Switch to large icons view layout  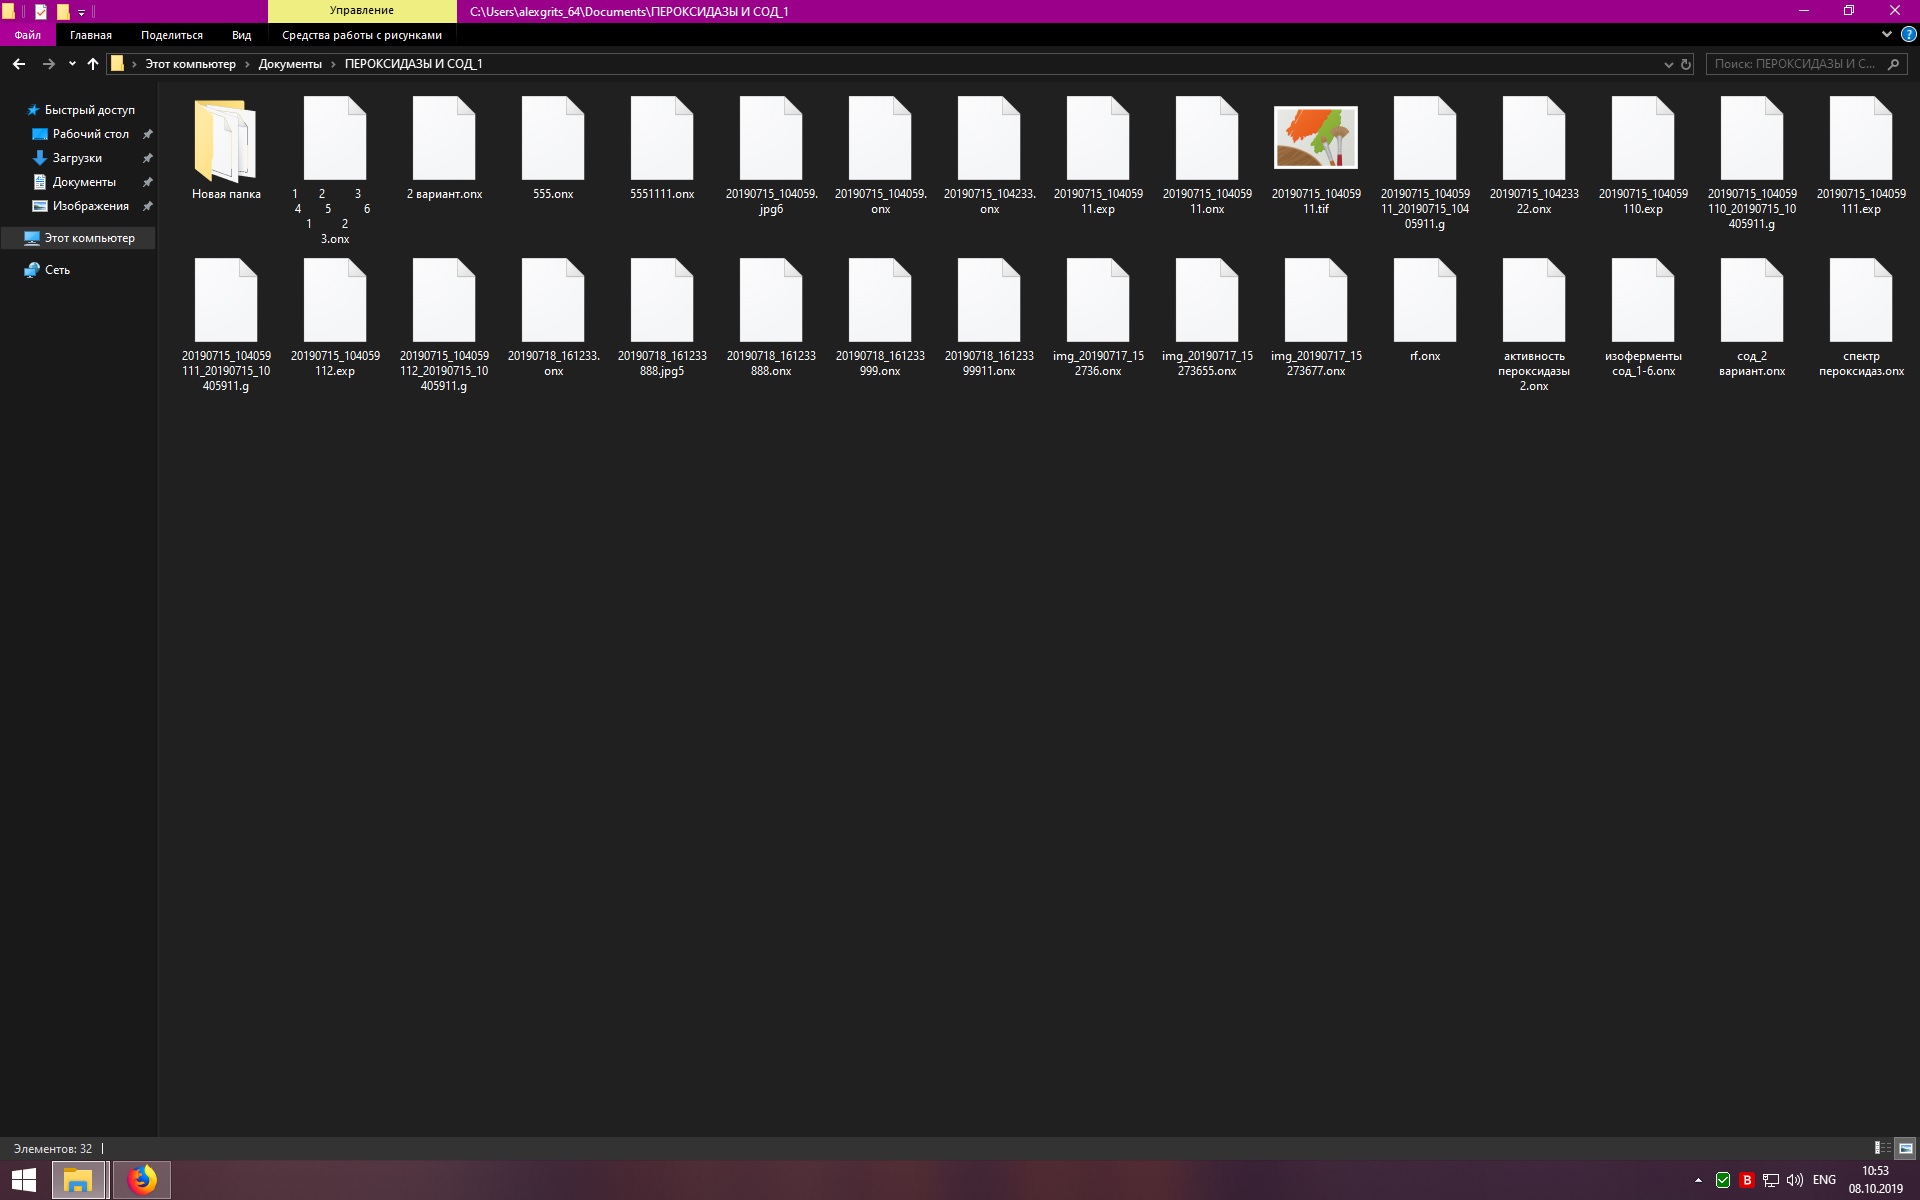pos(1905,1148)
